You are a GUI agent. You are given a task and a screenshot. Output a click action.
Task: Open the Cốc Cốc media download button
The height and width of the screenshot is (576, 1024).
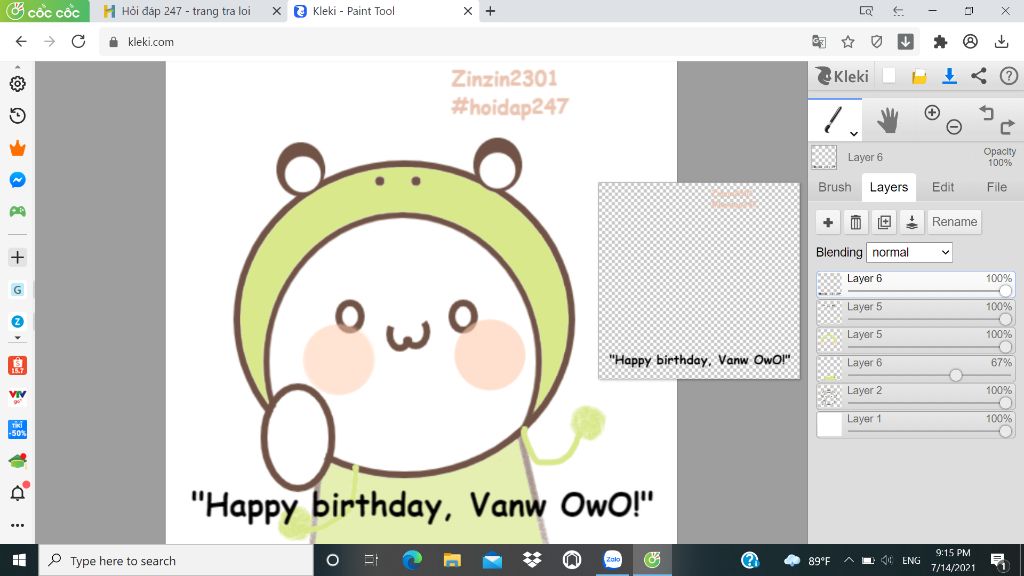[906, 42]
